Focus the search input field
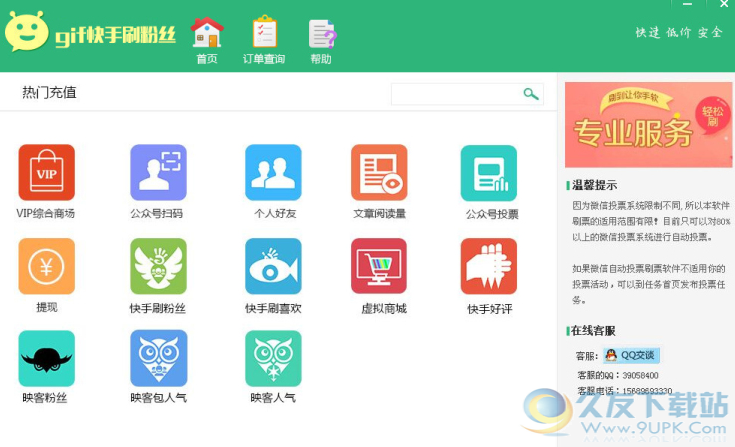The width and height of the screenshot is (735, 447). pos(467,94)
